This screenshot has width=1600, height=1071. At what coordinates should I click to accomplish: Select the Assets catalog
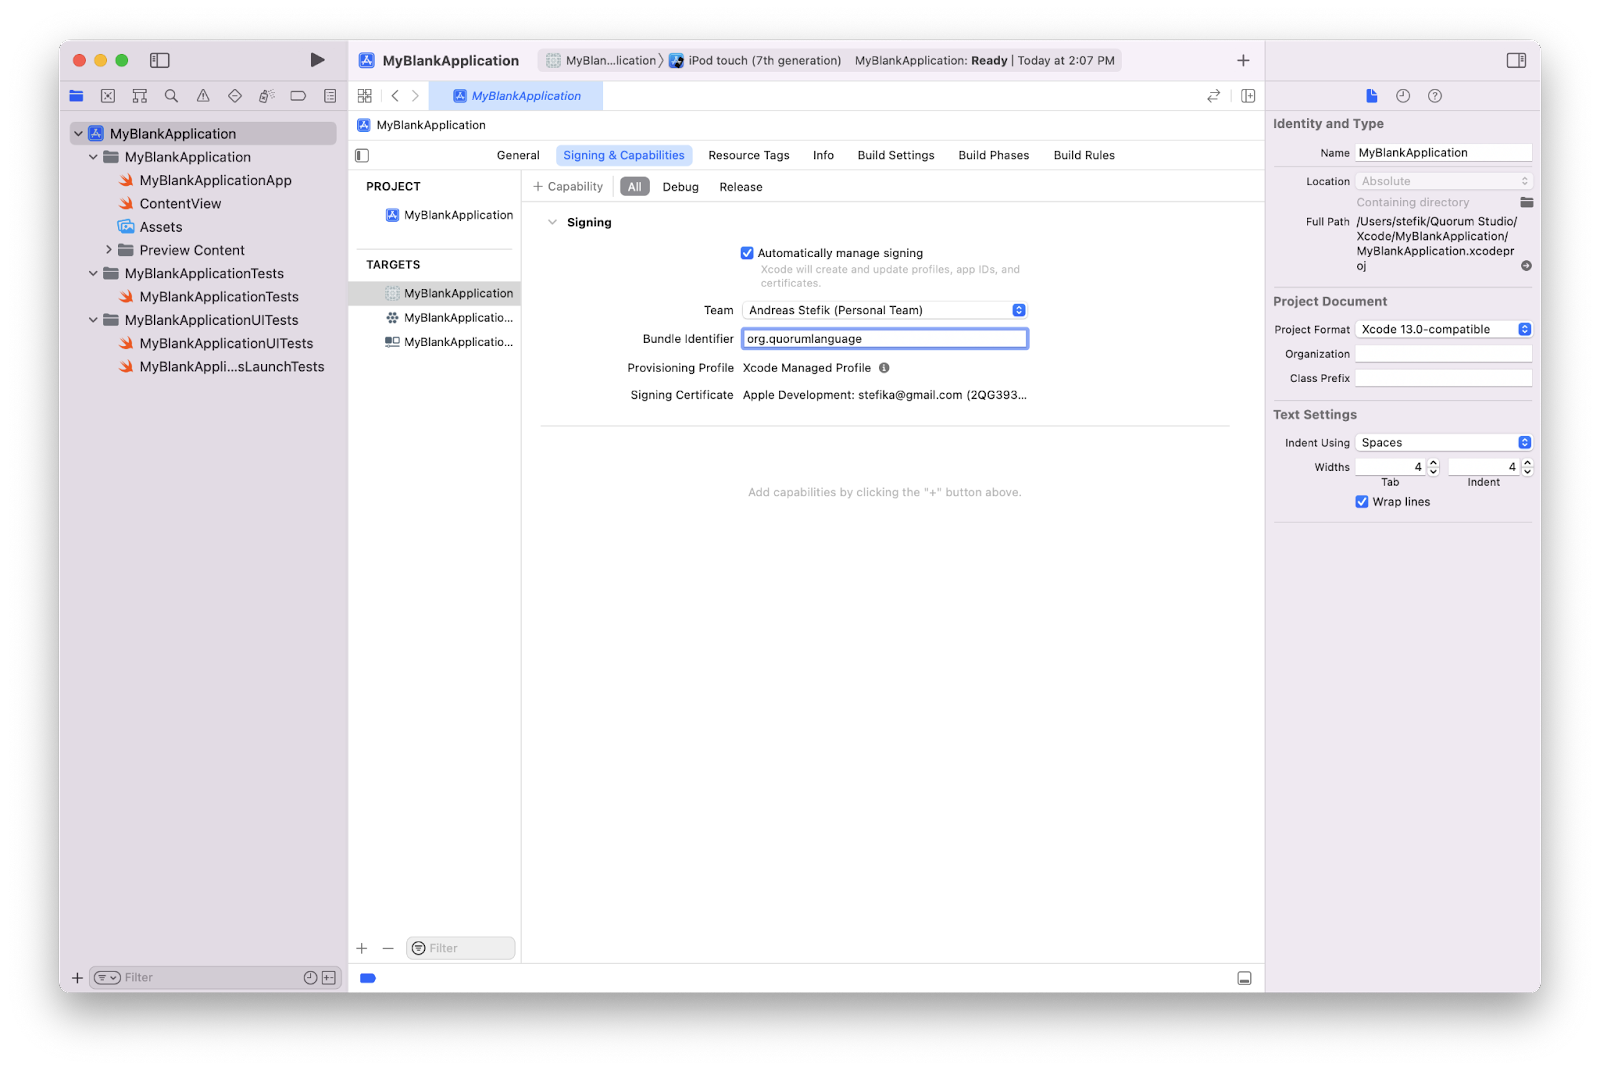[x=161, y=227]
